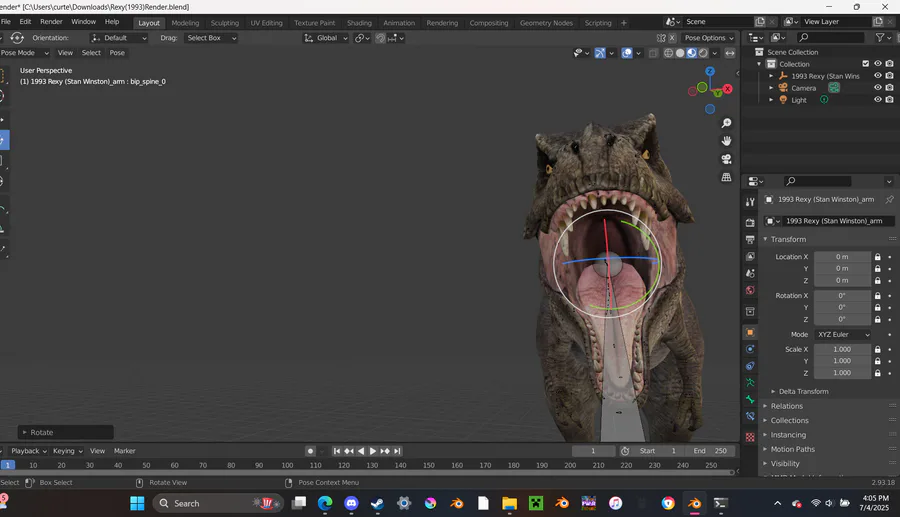
Task: Play the animation forward
Action: (x=373, y=451)
